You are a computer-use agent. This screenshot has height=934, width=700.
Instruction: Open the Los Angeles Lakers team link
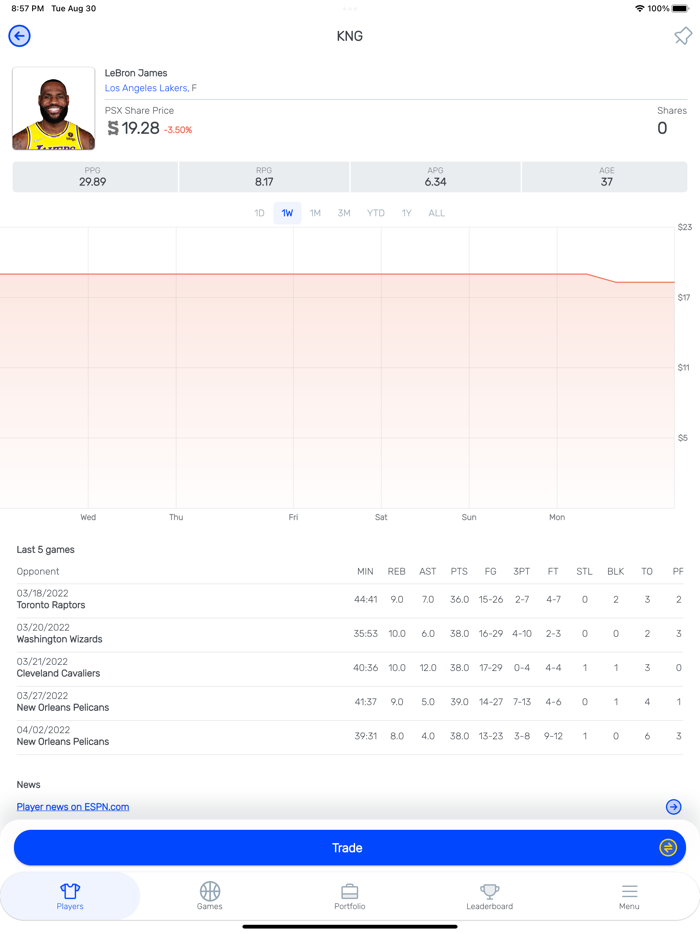pyautogui.click(x=147, y=88)
